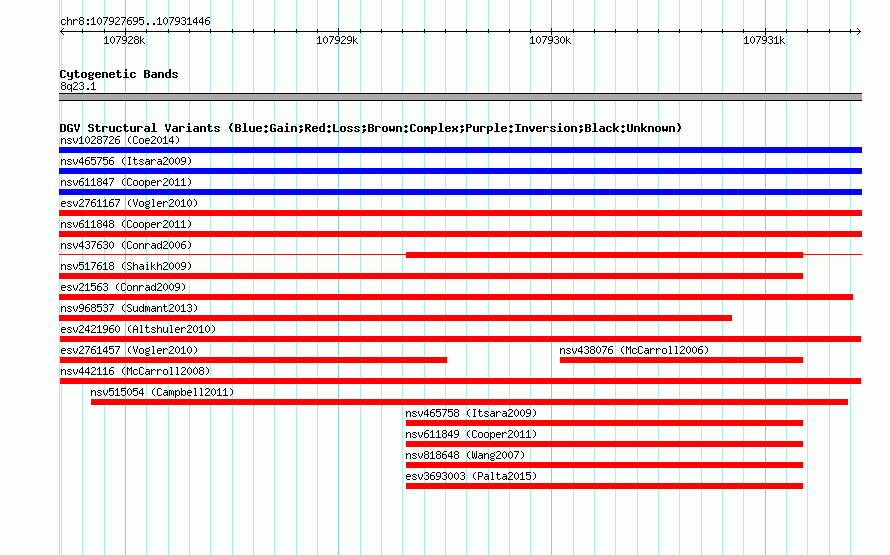Click the 107929k ruler tick label
This screenshot has width=890, height=555.
[337, 40]
